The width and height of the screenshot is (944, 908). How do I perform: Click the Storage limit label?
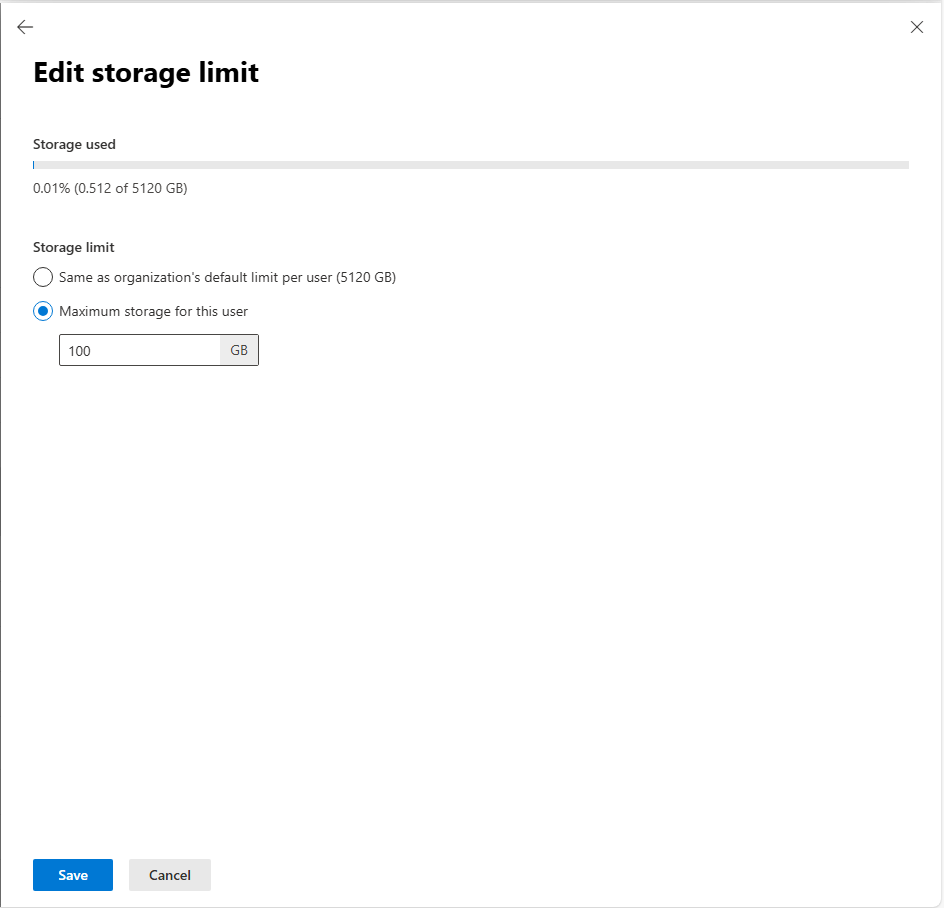point(73,247)
